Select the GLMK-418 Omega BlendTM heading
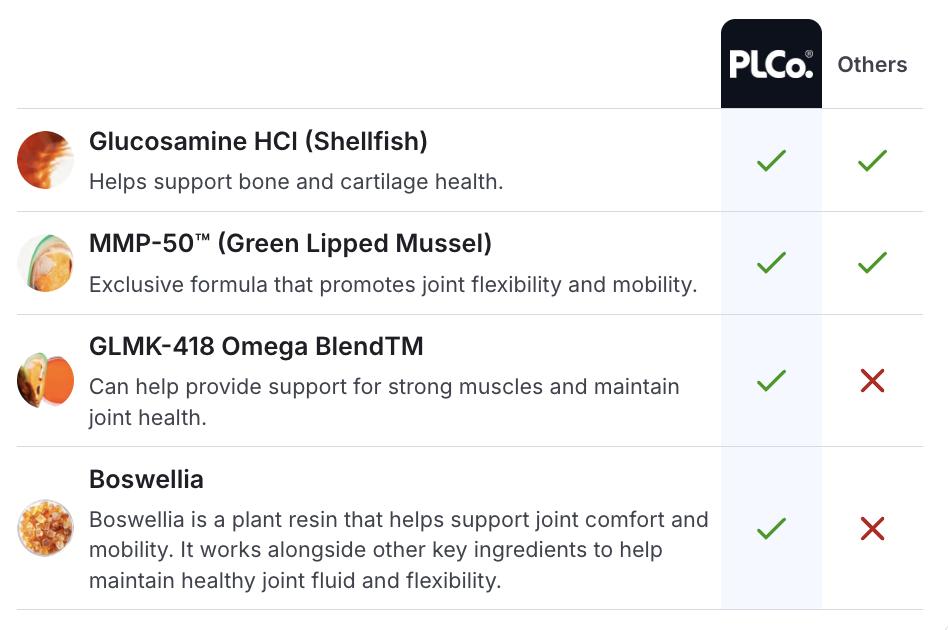The image size is (948, 630). (256, 347)
